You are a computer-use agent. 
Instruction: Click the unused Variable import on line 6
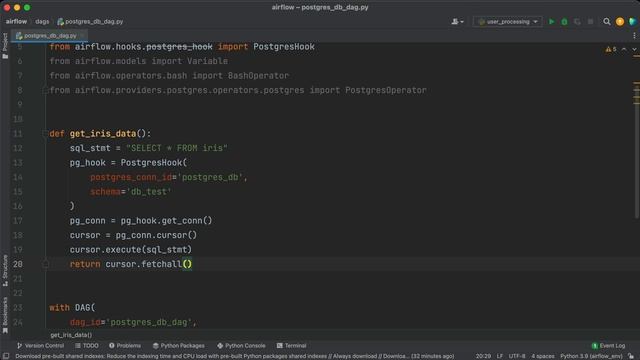(x=207, y=61)
